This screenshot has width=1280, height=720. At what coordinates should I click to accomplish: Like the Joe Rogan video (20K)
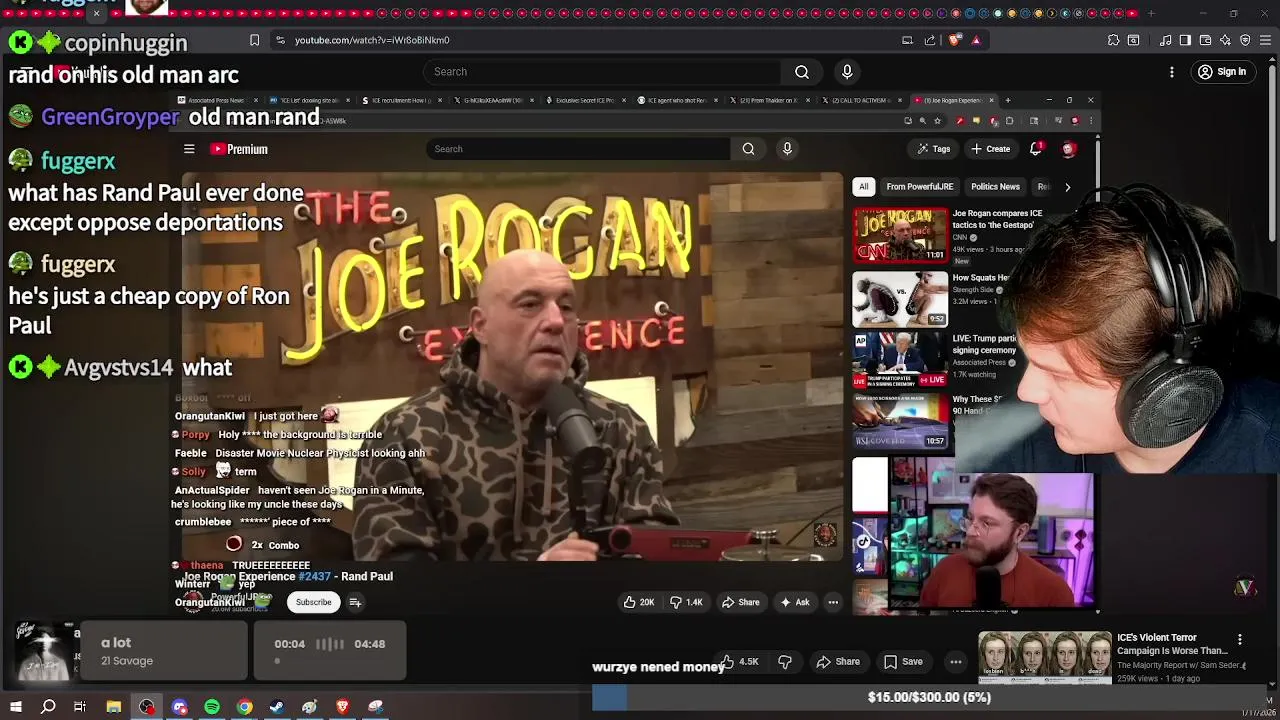tap(638, 602)
